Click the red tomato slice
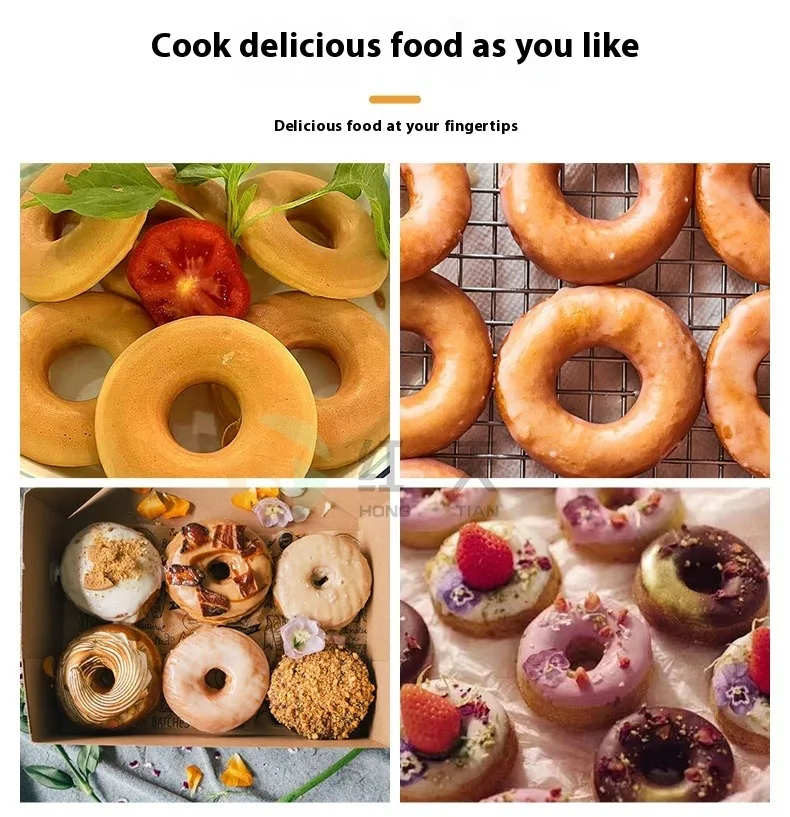The image size is (790, 817). (189, 270)
